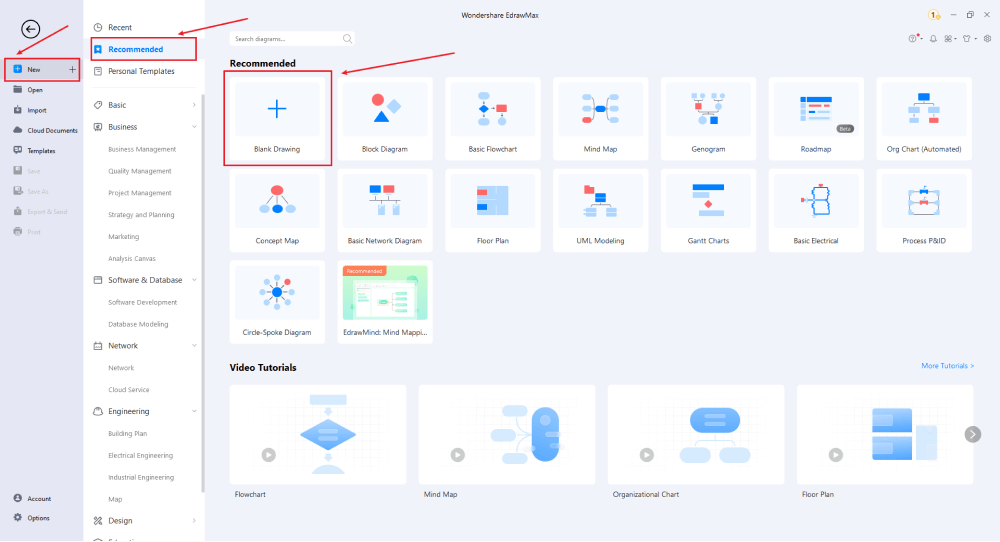This screenshot has width=1000, height=542.
Task: Open Software Development subcategory
Action: pyautogui.click(x=143, y=302)
